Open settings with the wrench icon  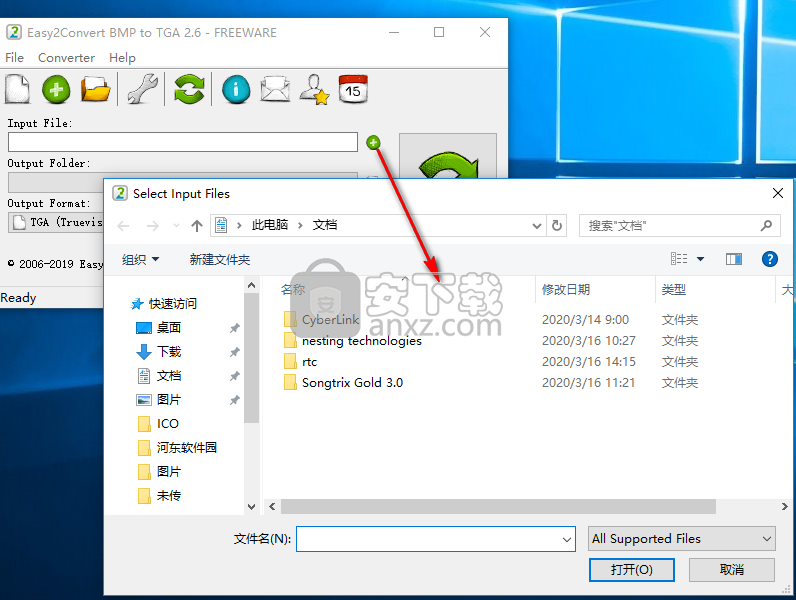point(142,89)
